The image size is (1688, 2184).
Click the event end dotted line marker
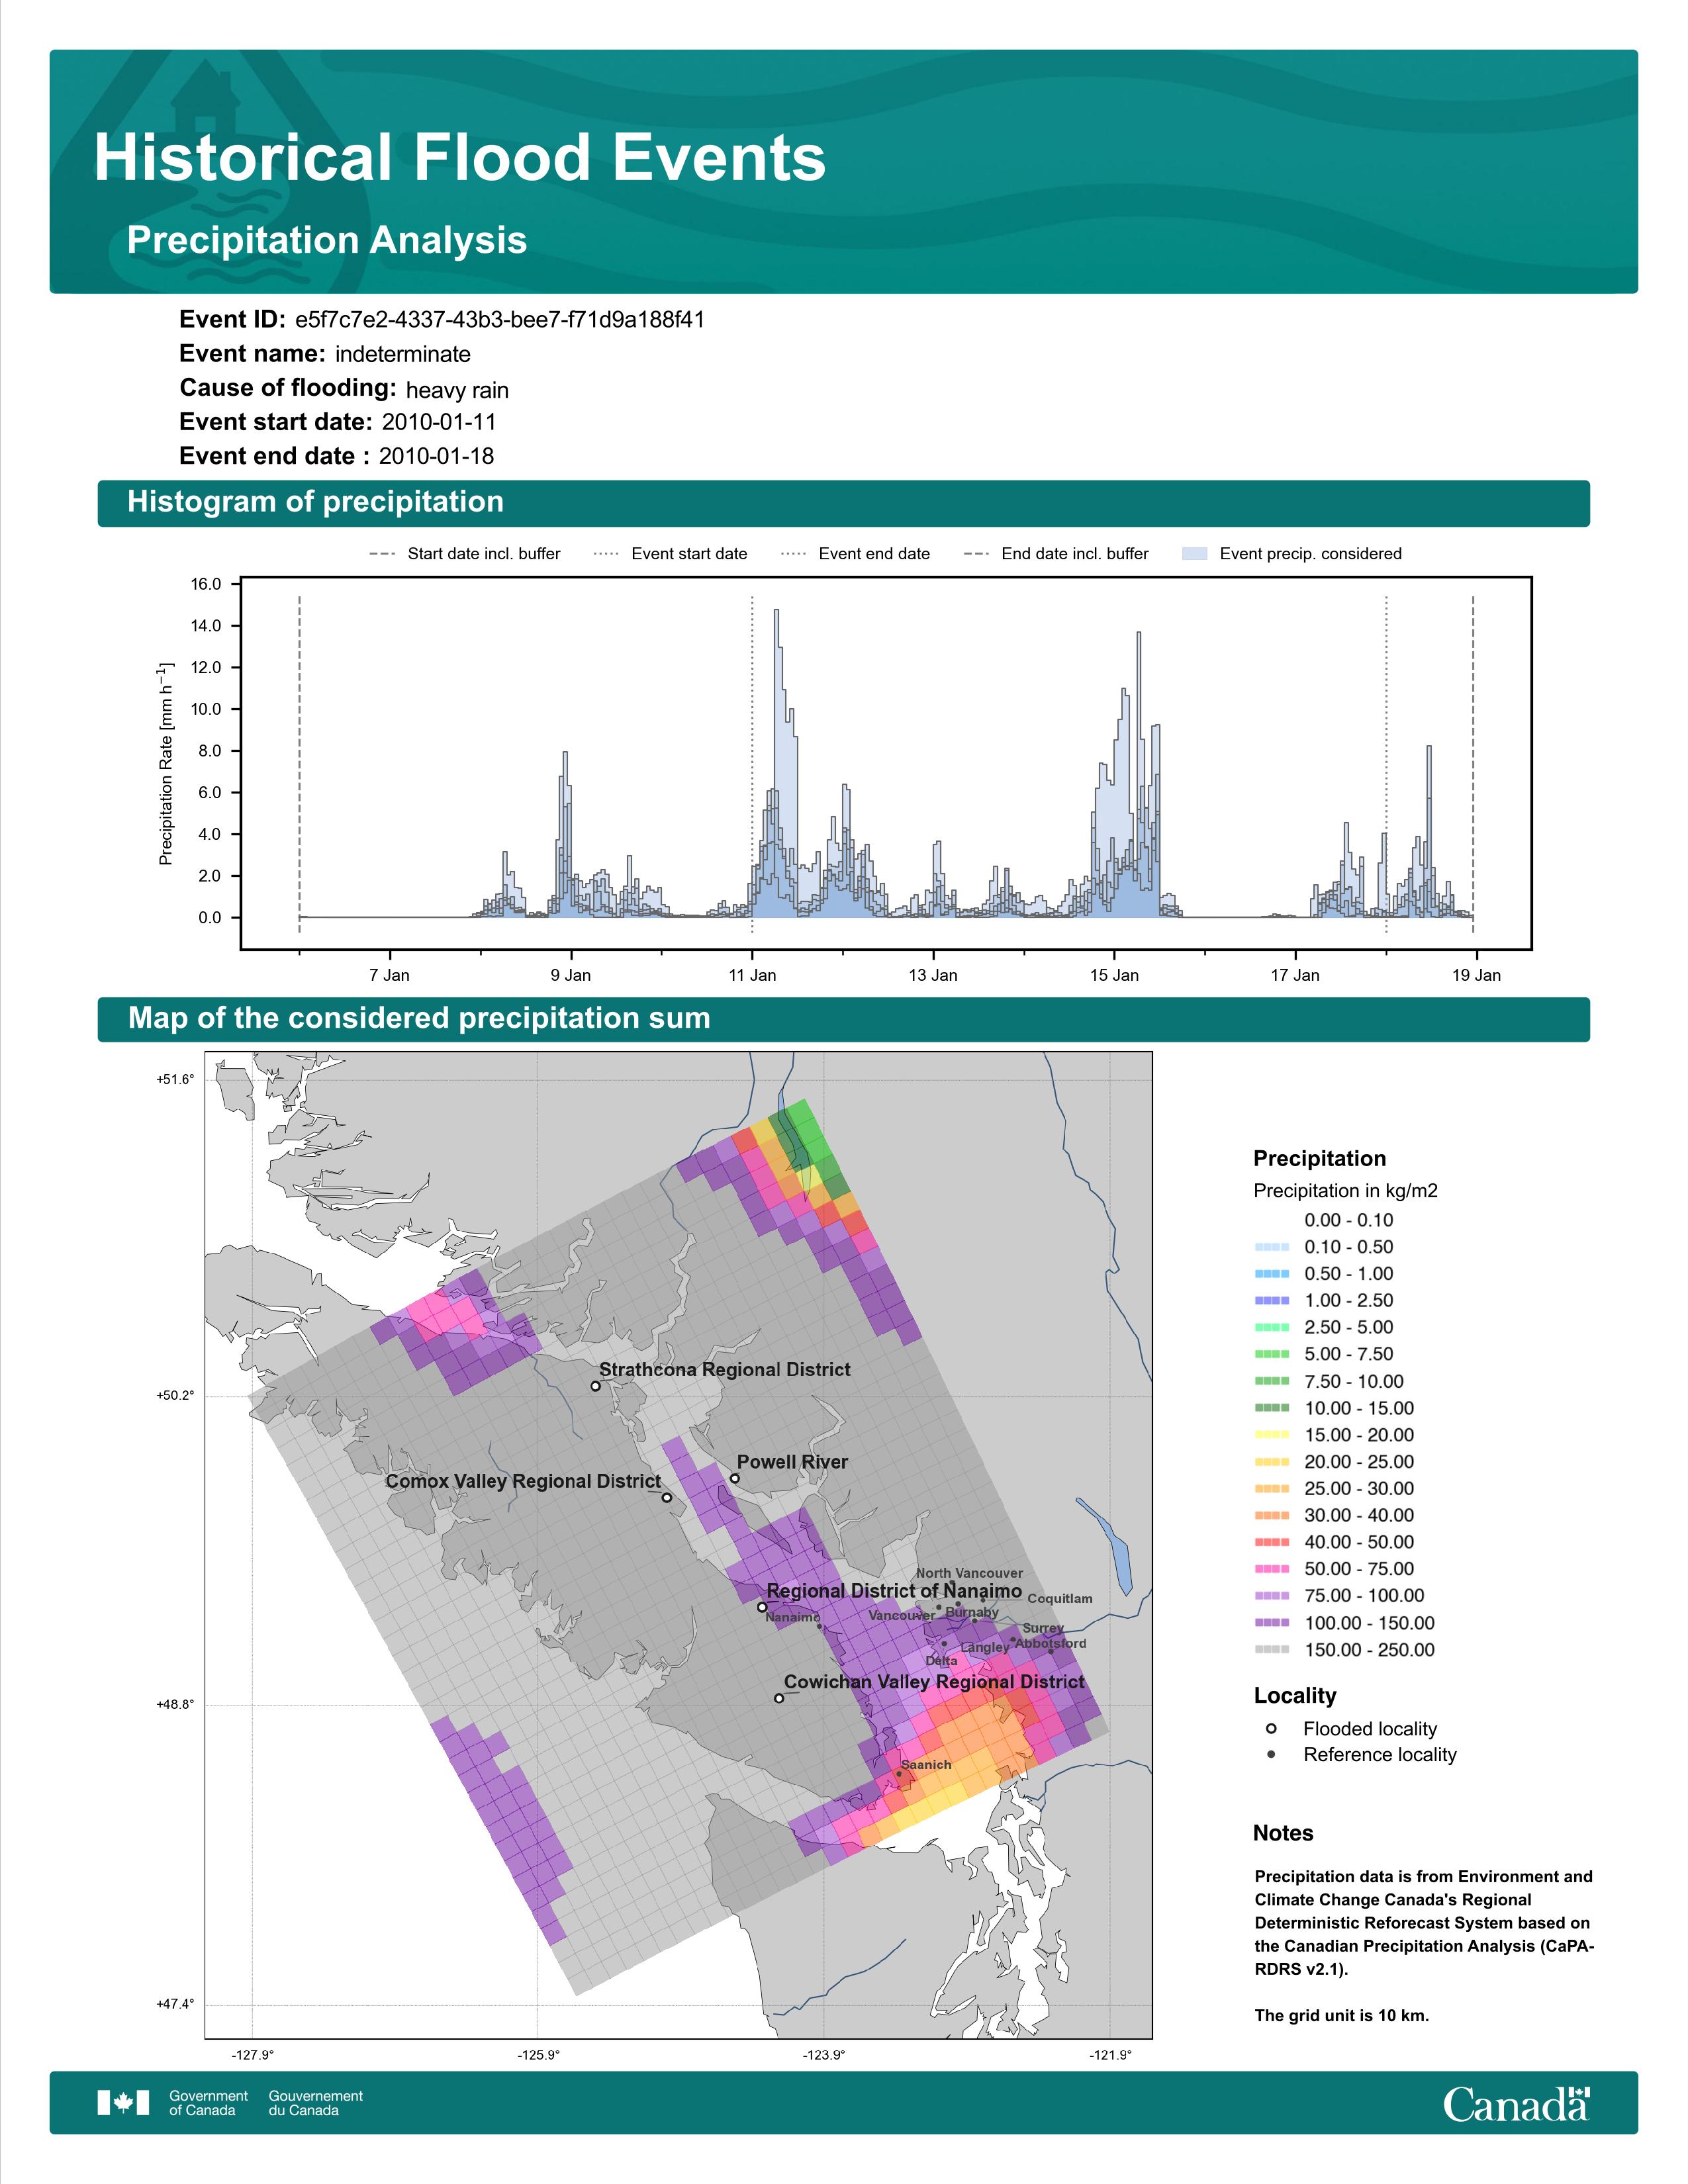pos(1386,765)
